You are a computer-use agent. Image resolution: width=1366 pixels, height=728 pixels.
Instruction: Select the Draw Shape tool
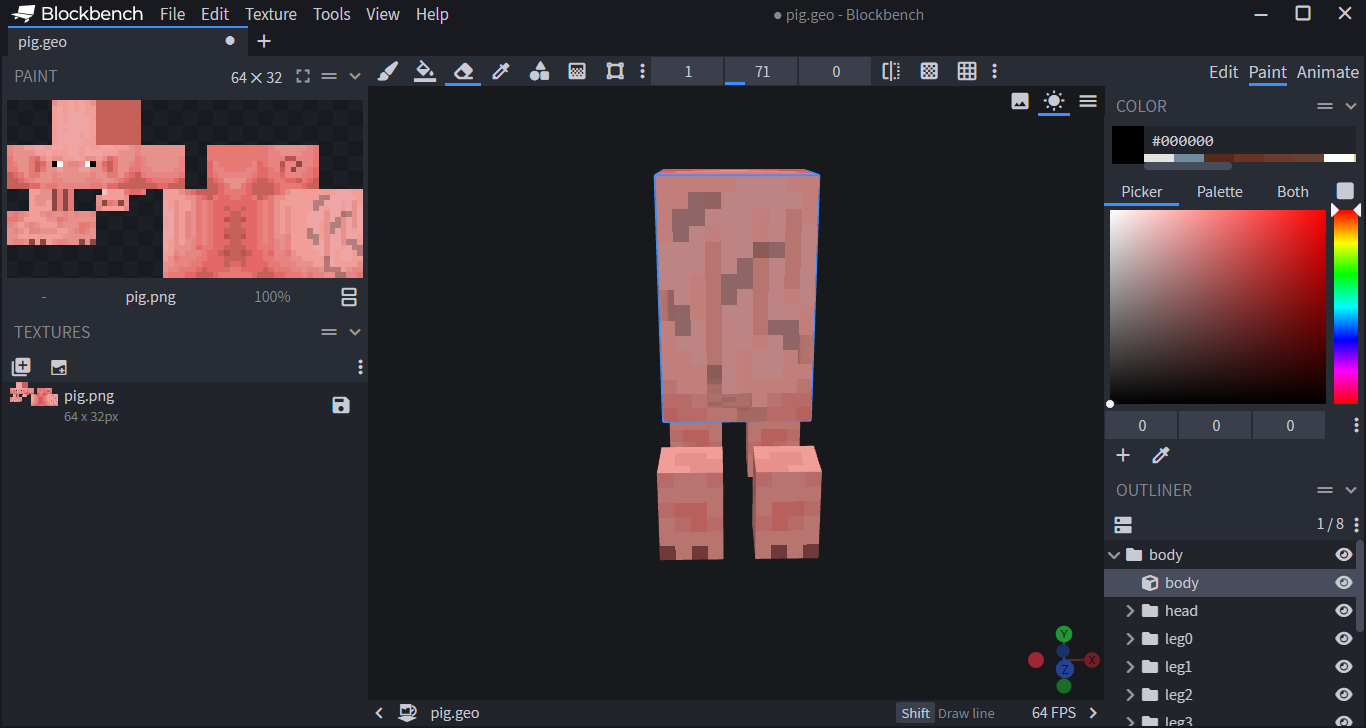(x=539, y=71)
